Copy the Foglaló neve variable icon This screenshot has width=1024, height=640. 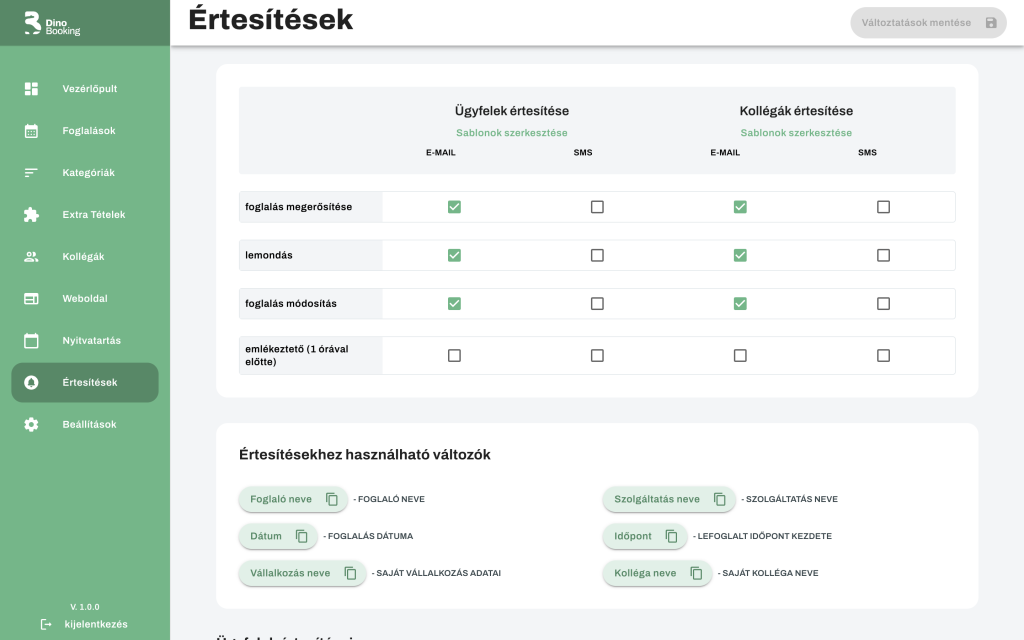coord(332,499)
